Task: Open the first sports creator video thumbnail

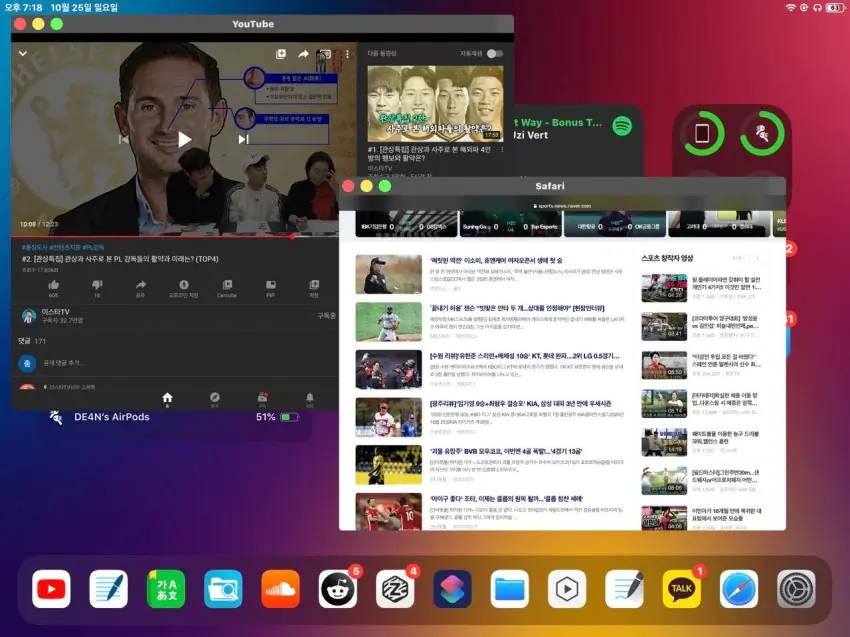Action: pos(664,287)
